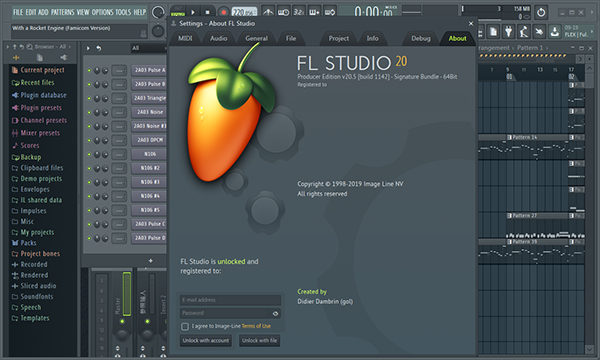Open the plugin picker plug icon
The image size is (600, 360).
[x=509, y=32]
